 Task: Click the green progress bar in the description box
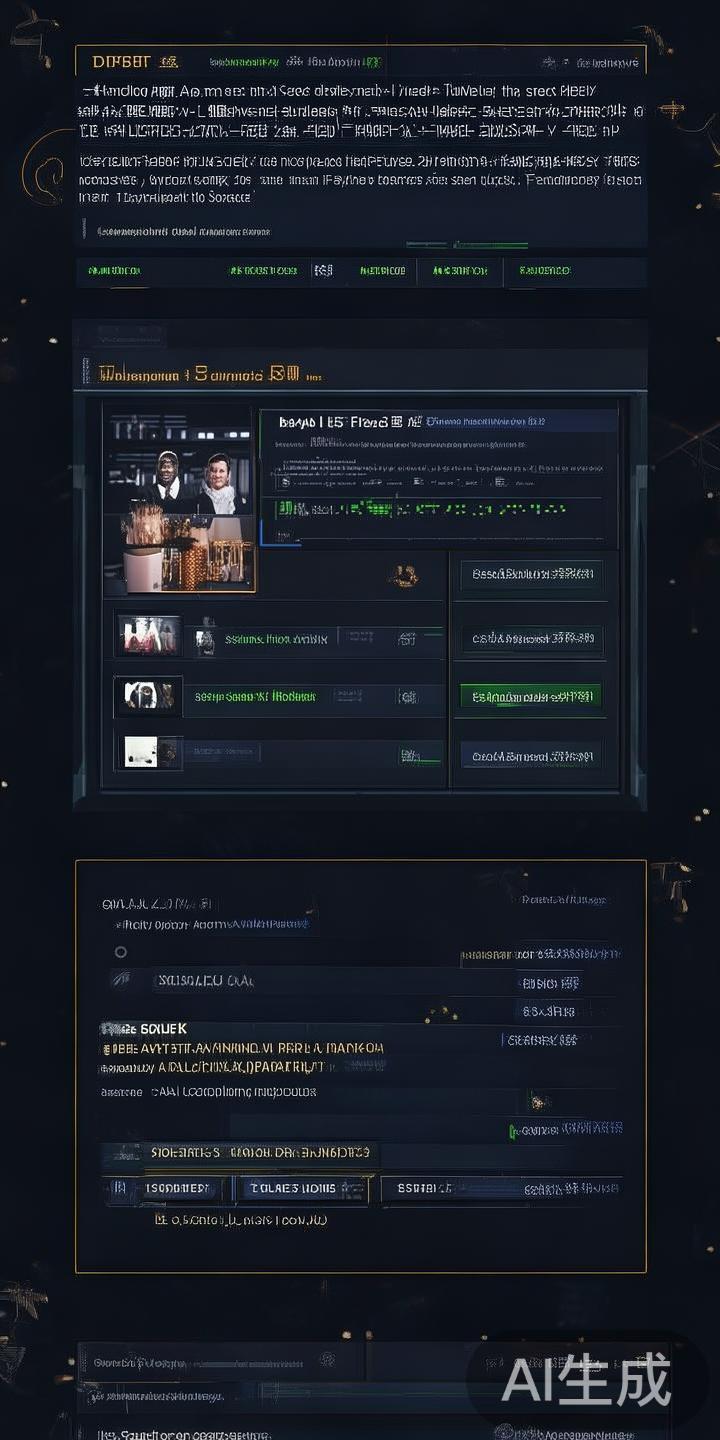click(489, 244)
